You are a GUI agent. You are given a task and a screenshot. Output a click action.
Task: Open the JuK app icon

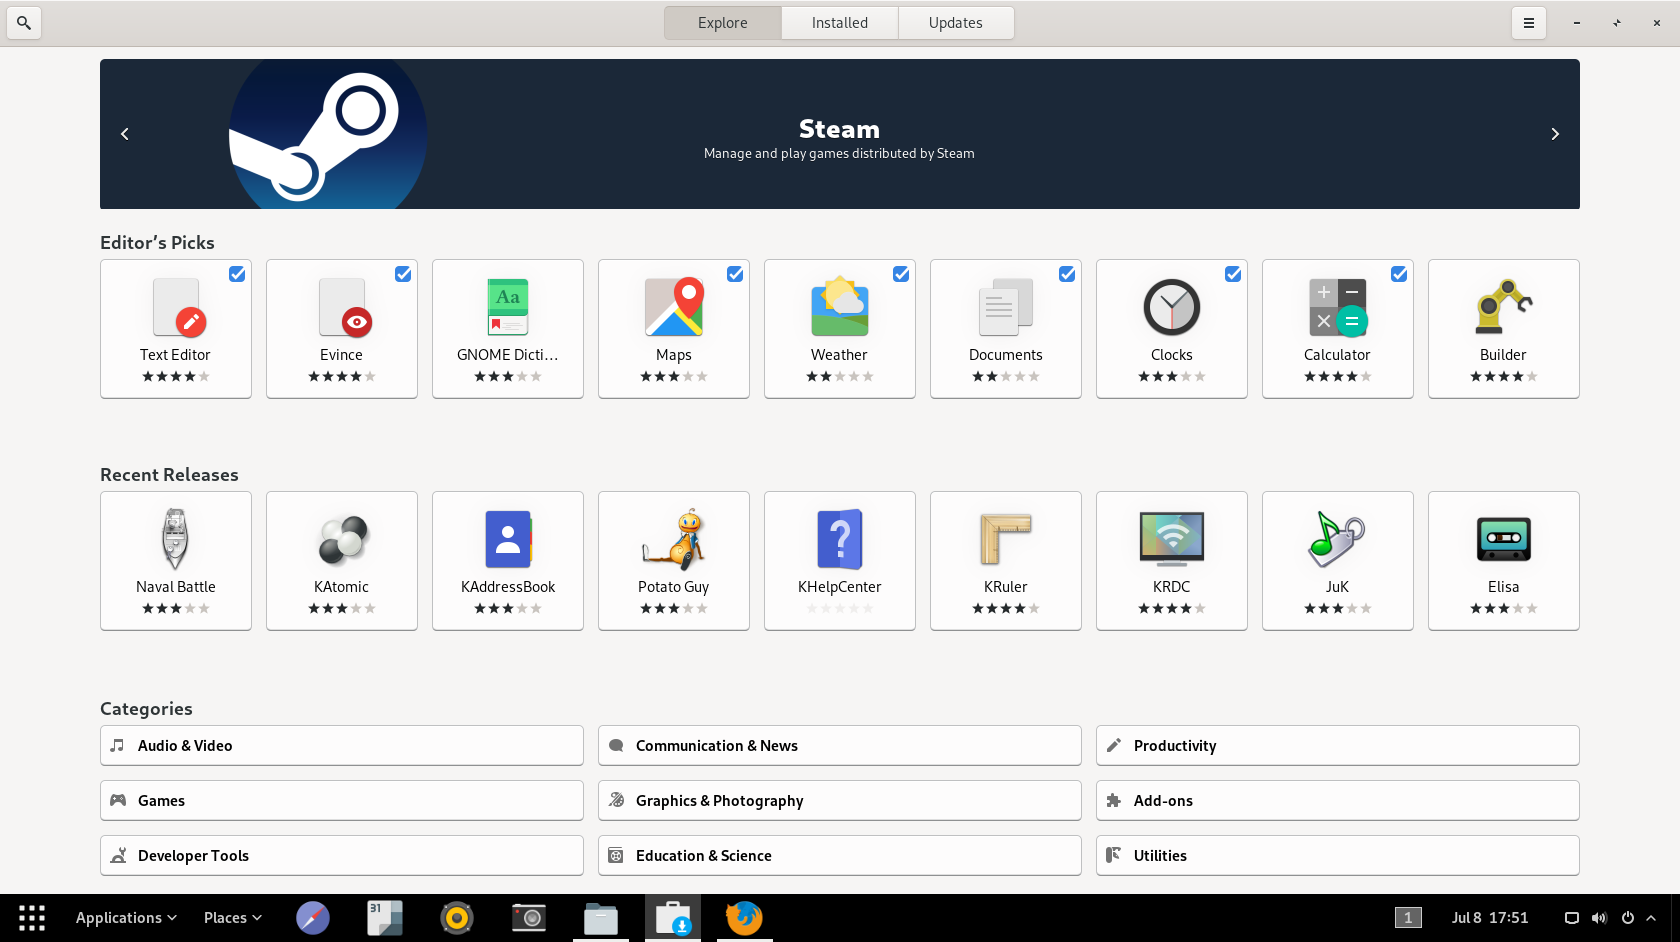point(1338,539)
